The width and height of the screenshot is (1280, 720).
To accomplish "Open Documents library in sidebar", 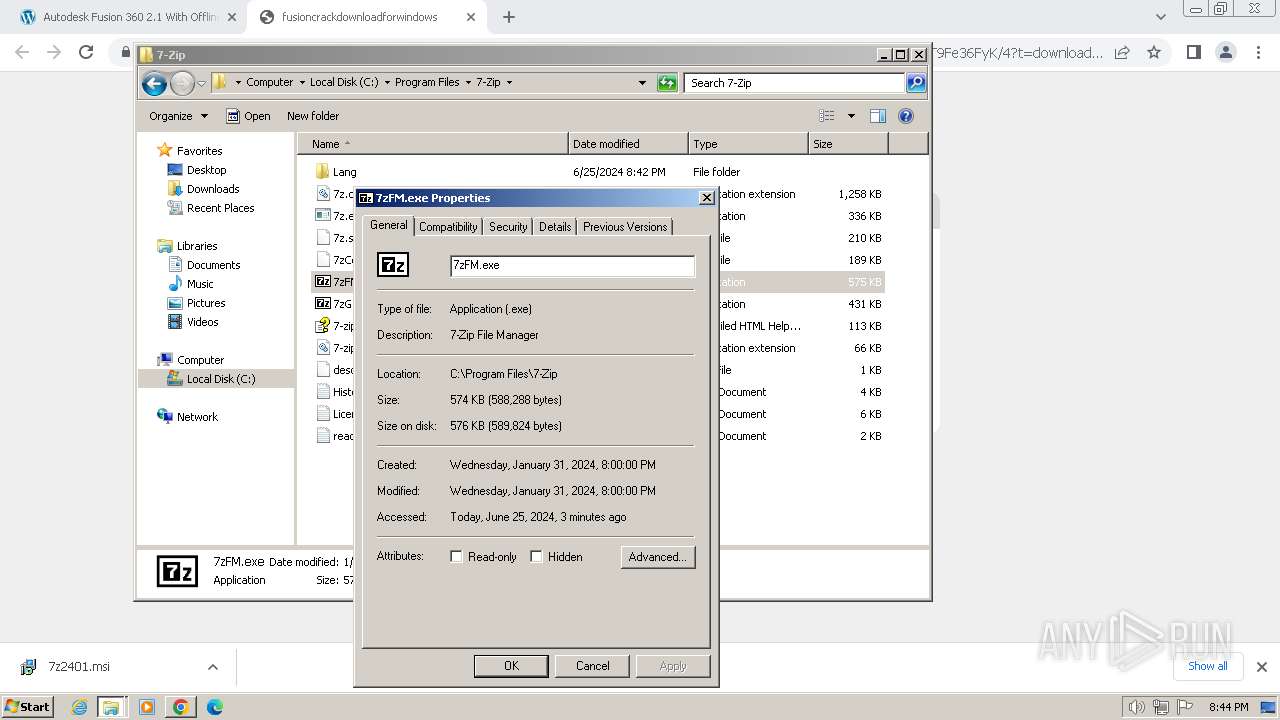I will [x=213, y=265].
